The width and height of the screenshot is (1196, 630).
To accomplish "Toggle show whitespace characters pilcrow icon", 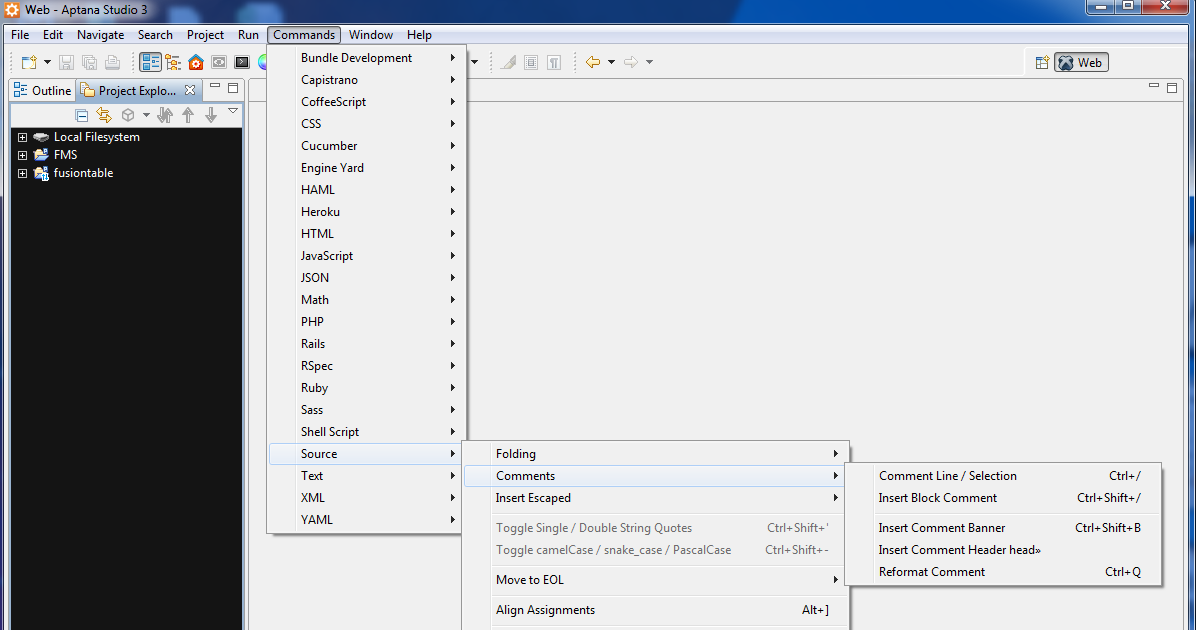I will point(555,63).
